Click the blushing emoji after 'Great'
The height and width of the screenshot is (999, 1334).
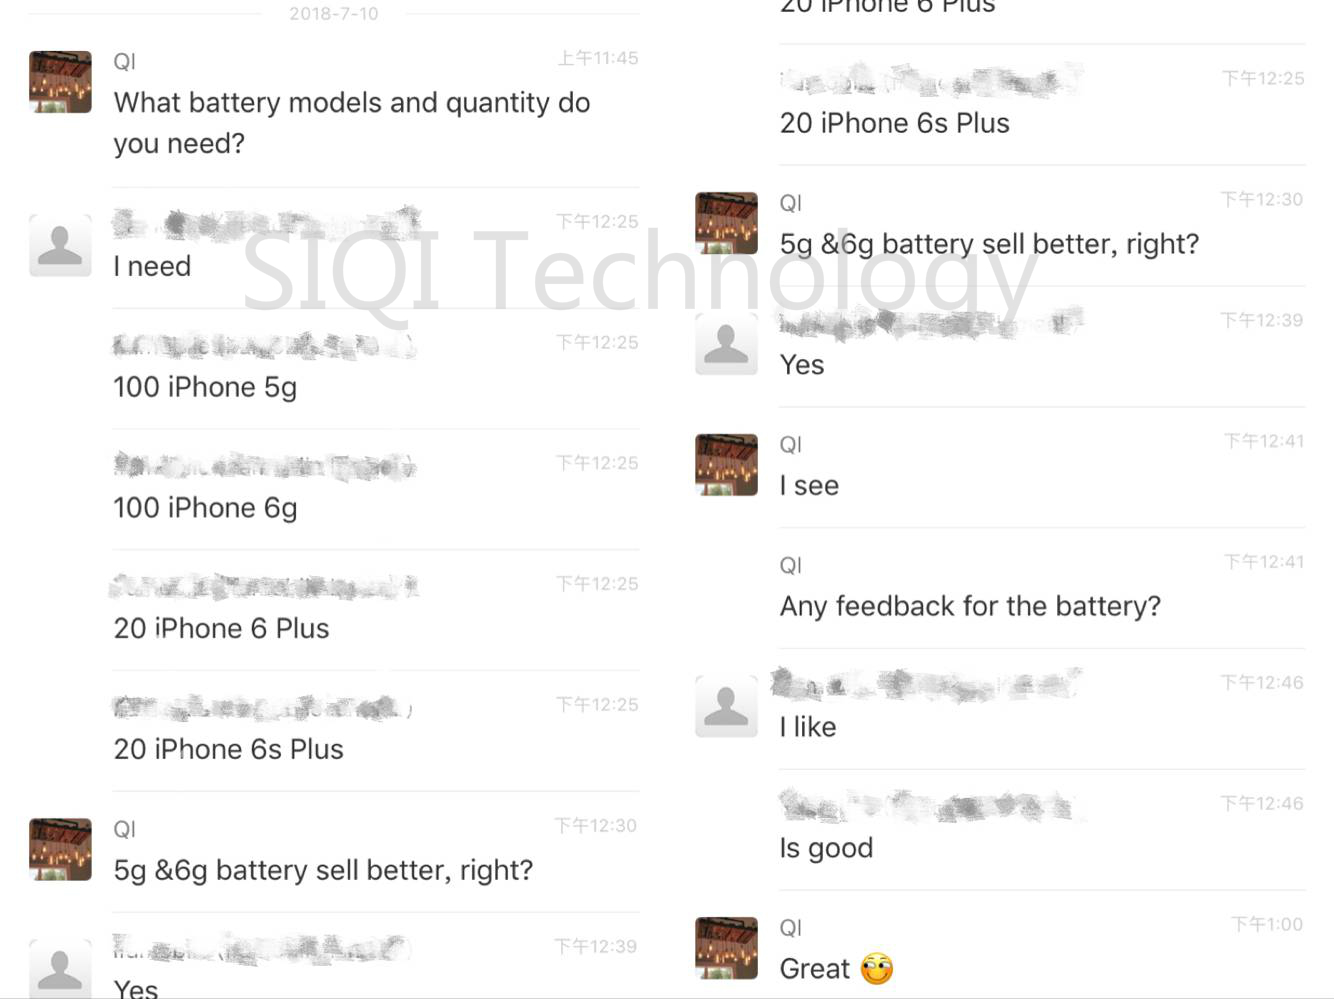(x=877, y=968)
